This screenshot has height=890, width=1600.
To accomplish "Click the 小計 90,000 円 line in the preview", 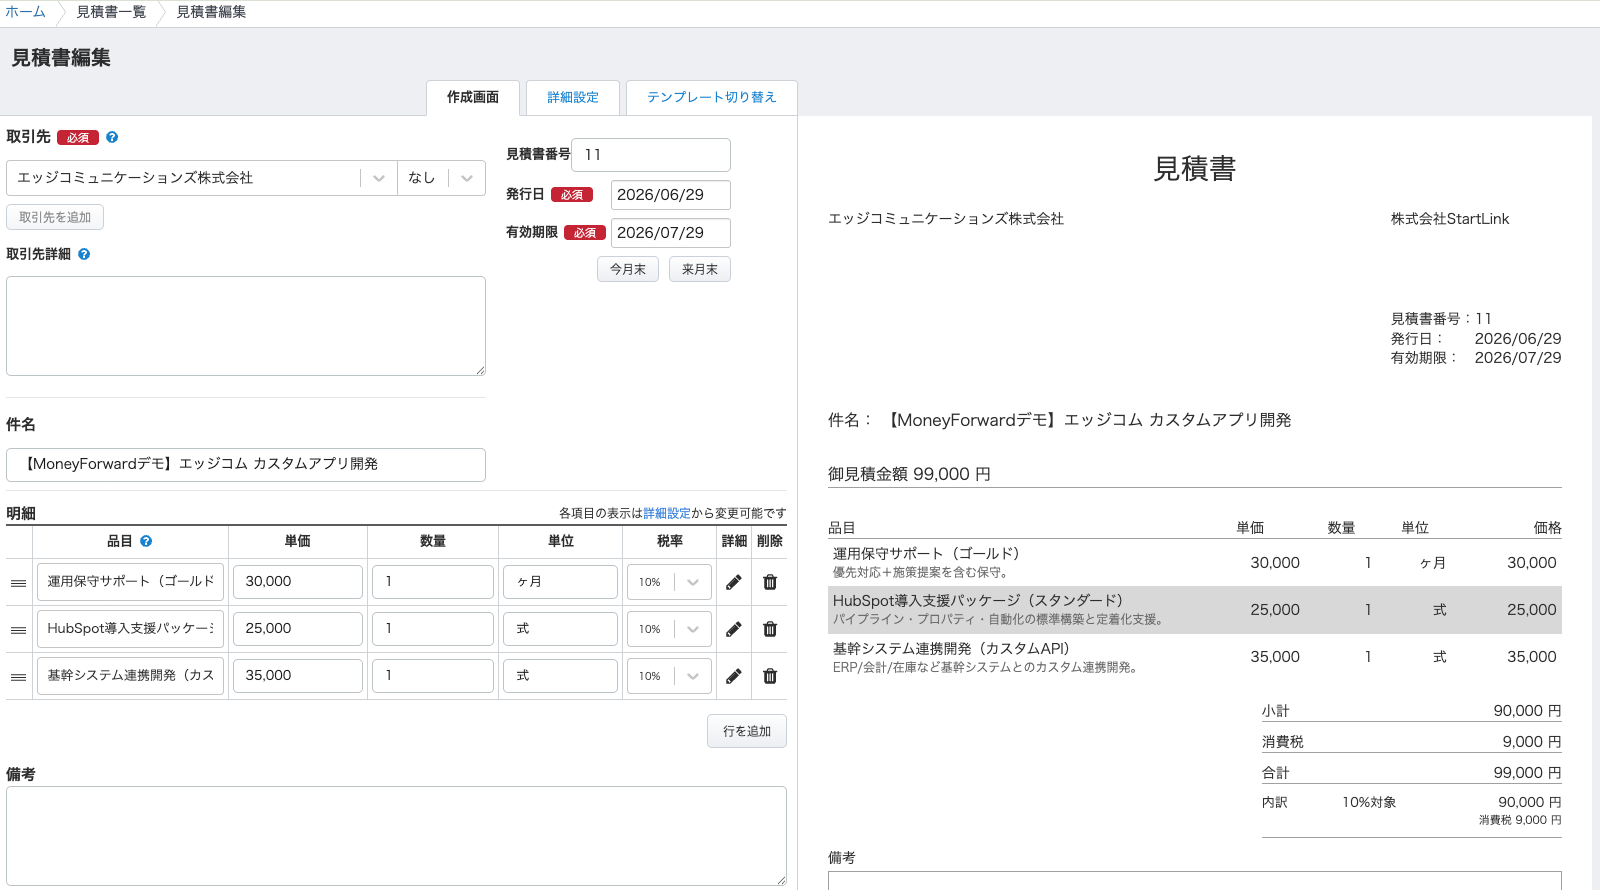I will coord(1412,711).
